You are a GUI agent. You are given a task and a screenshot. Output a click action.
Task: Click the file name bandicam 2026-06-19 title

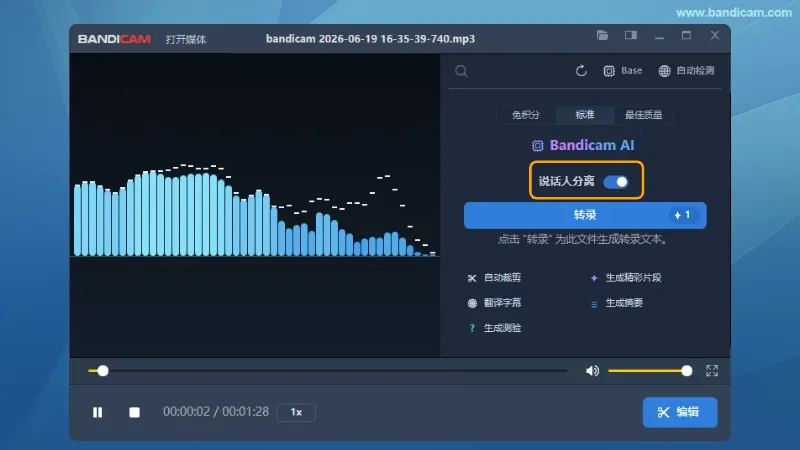click(x=370, y=39)
